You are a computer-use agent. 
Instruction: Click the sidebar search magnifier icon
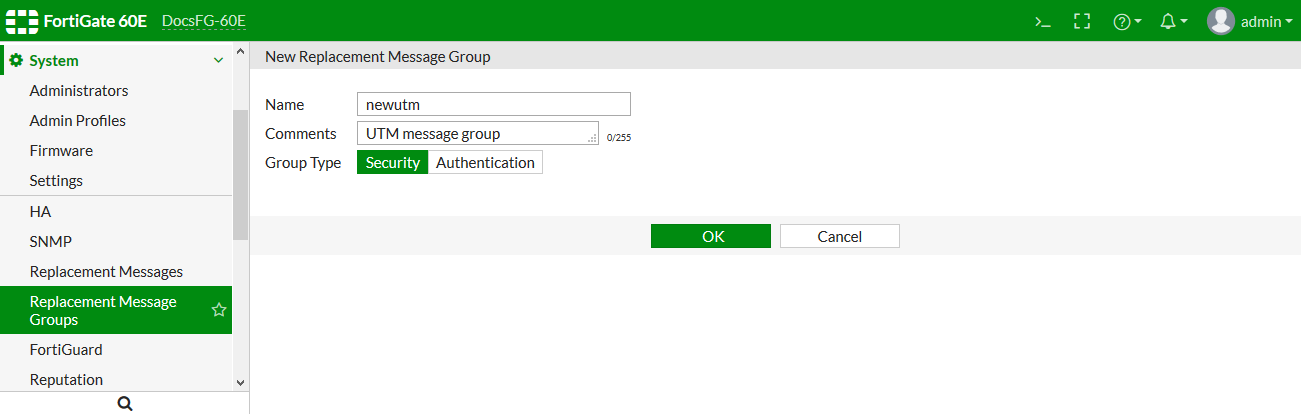(125, 404)
